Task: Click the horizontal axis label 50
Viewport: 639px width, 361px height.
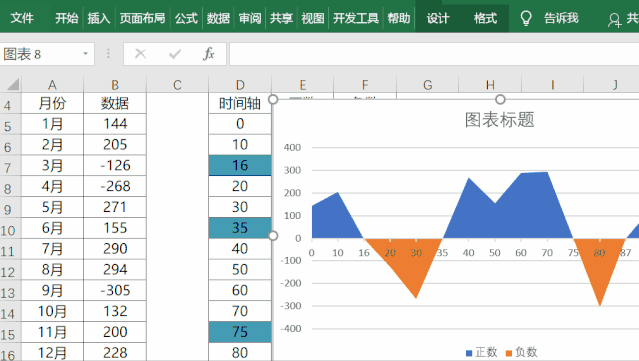Action: point(495,253)
